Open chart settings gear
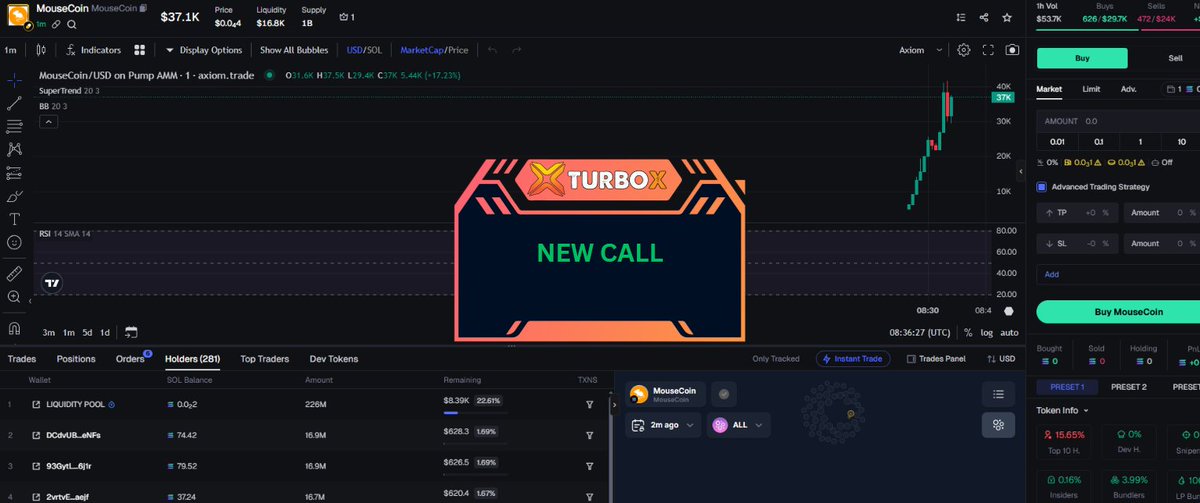The height and width of the screenshot is (503, 1200). click(x=964, y=50)
